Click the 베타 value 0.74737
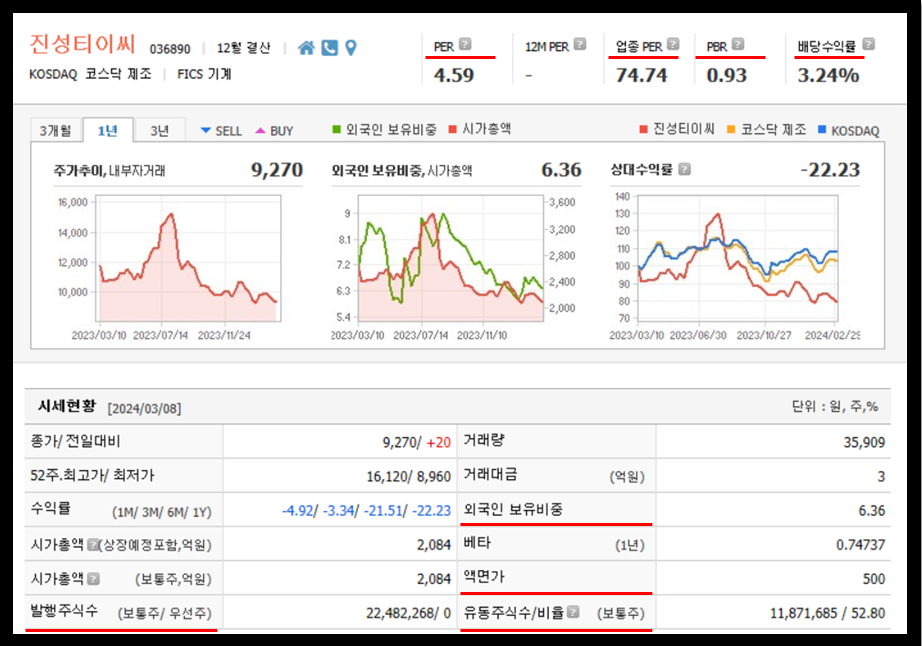 (860, 545)
